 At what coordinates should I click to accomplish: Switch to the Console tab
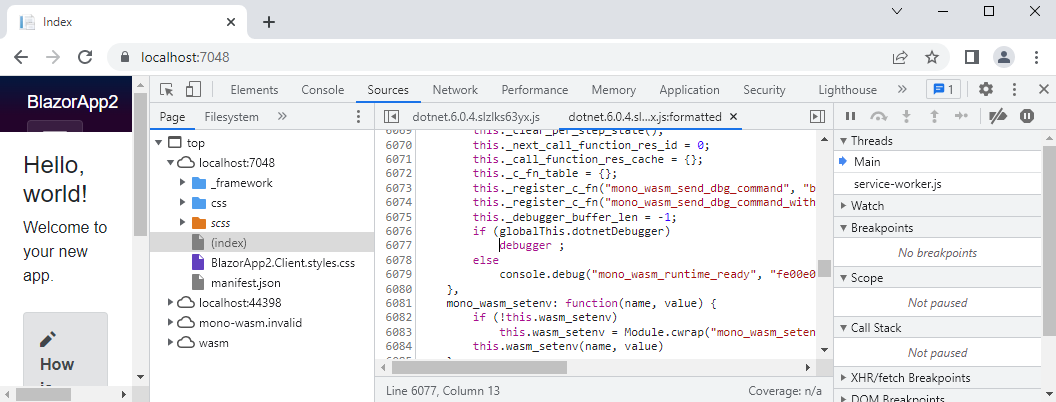point(323,90)
